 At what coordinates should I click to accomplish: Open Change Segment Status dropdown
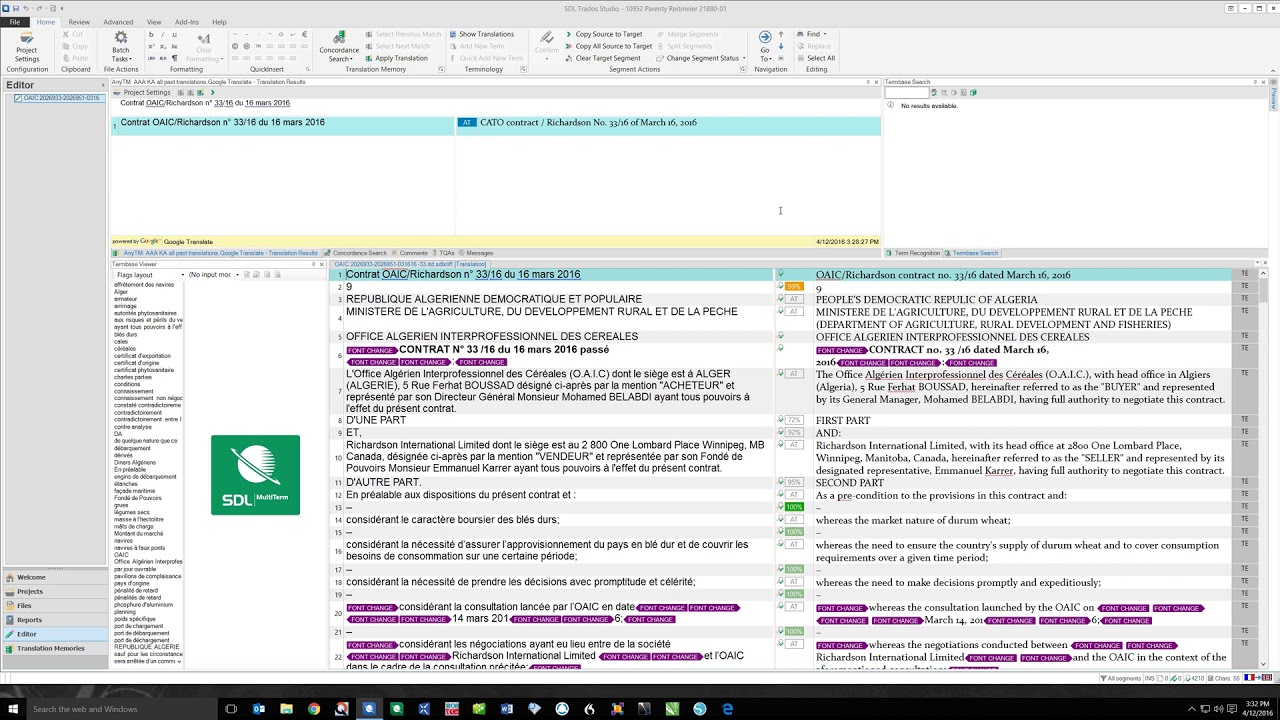click(701, 58)
